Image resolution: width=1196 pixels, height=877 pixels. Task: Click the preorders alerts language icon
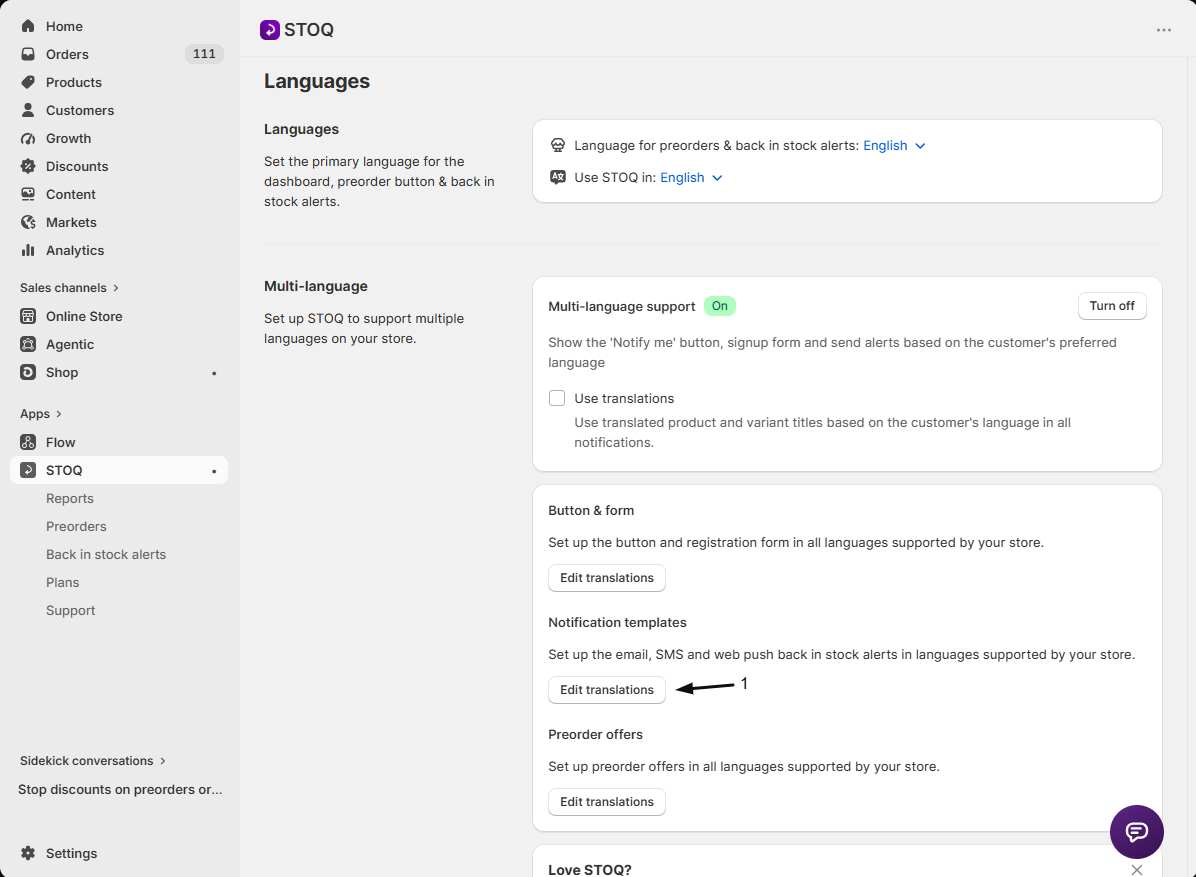click(558, 145)
